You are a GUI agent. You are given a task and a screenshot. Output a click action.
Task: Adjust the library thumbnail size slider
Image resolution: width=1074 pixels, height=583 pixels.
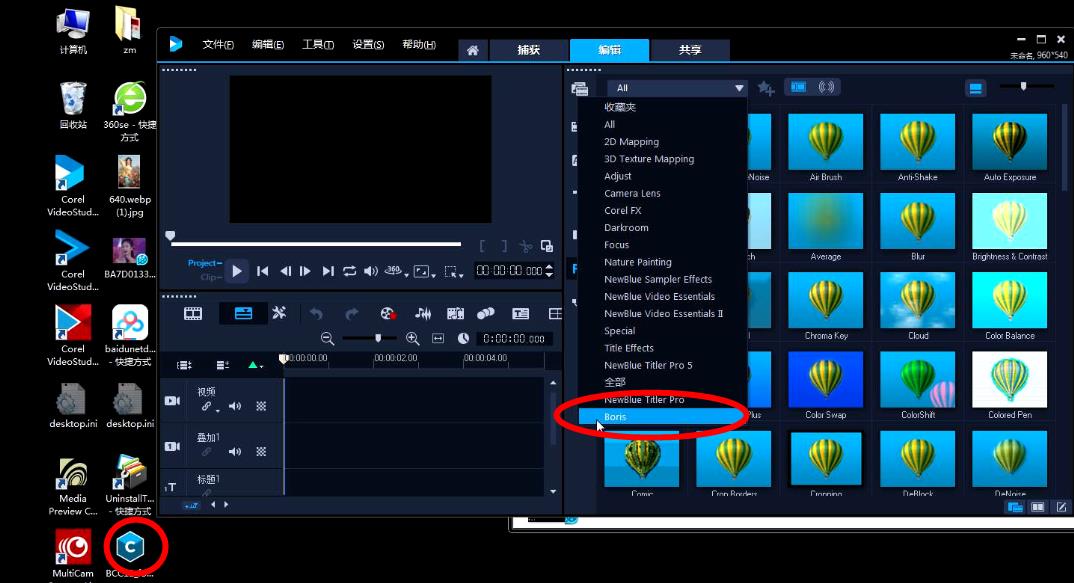(x=1024, y=86)
